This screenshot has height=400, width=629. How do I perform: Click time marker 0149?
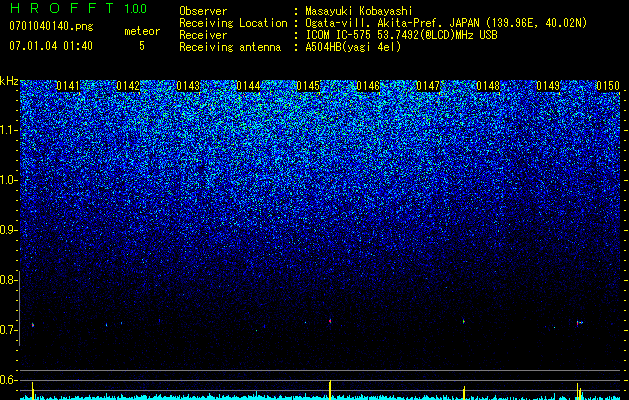click(548, 86)
